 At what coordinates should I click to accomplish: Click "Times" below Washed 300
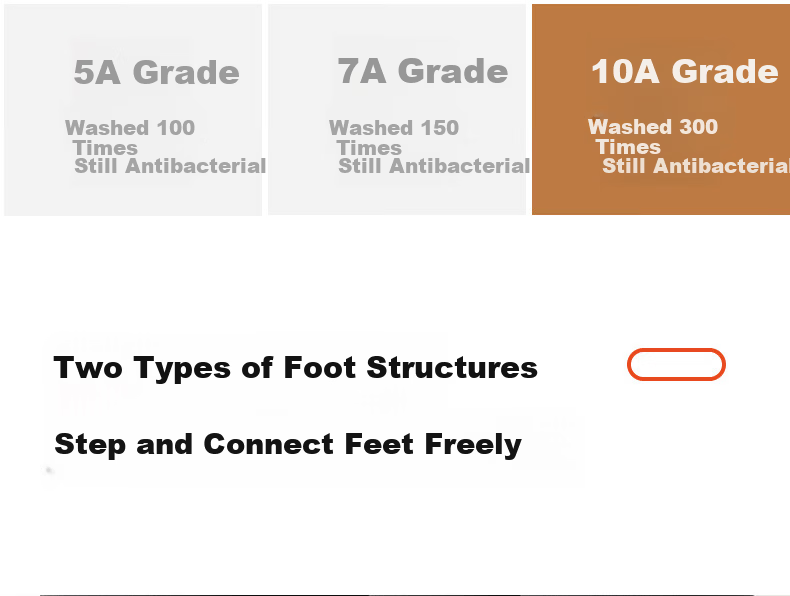(x=628, y=147)
